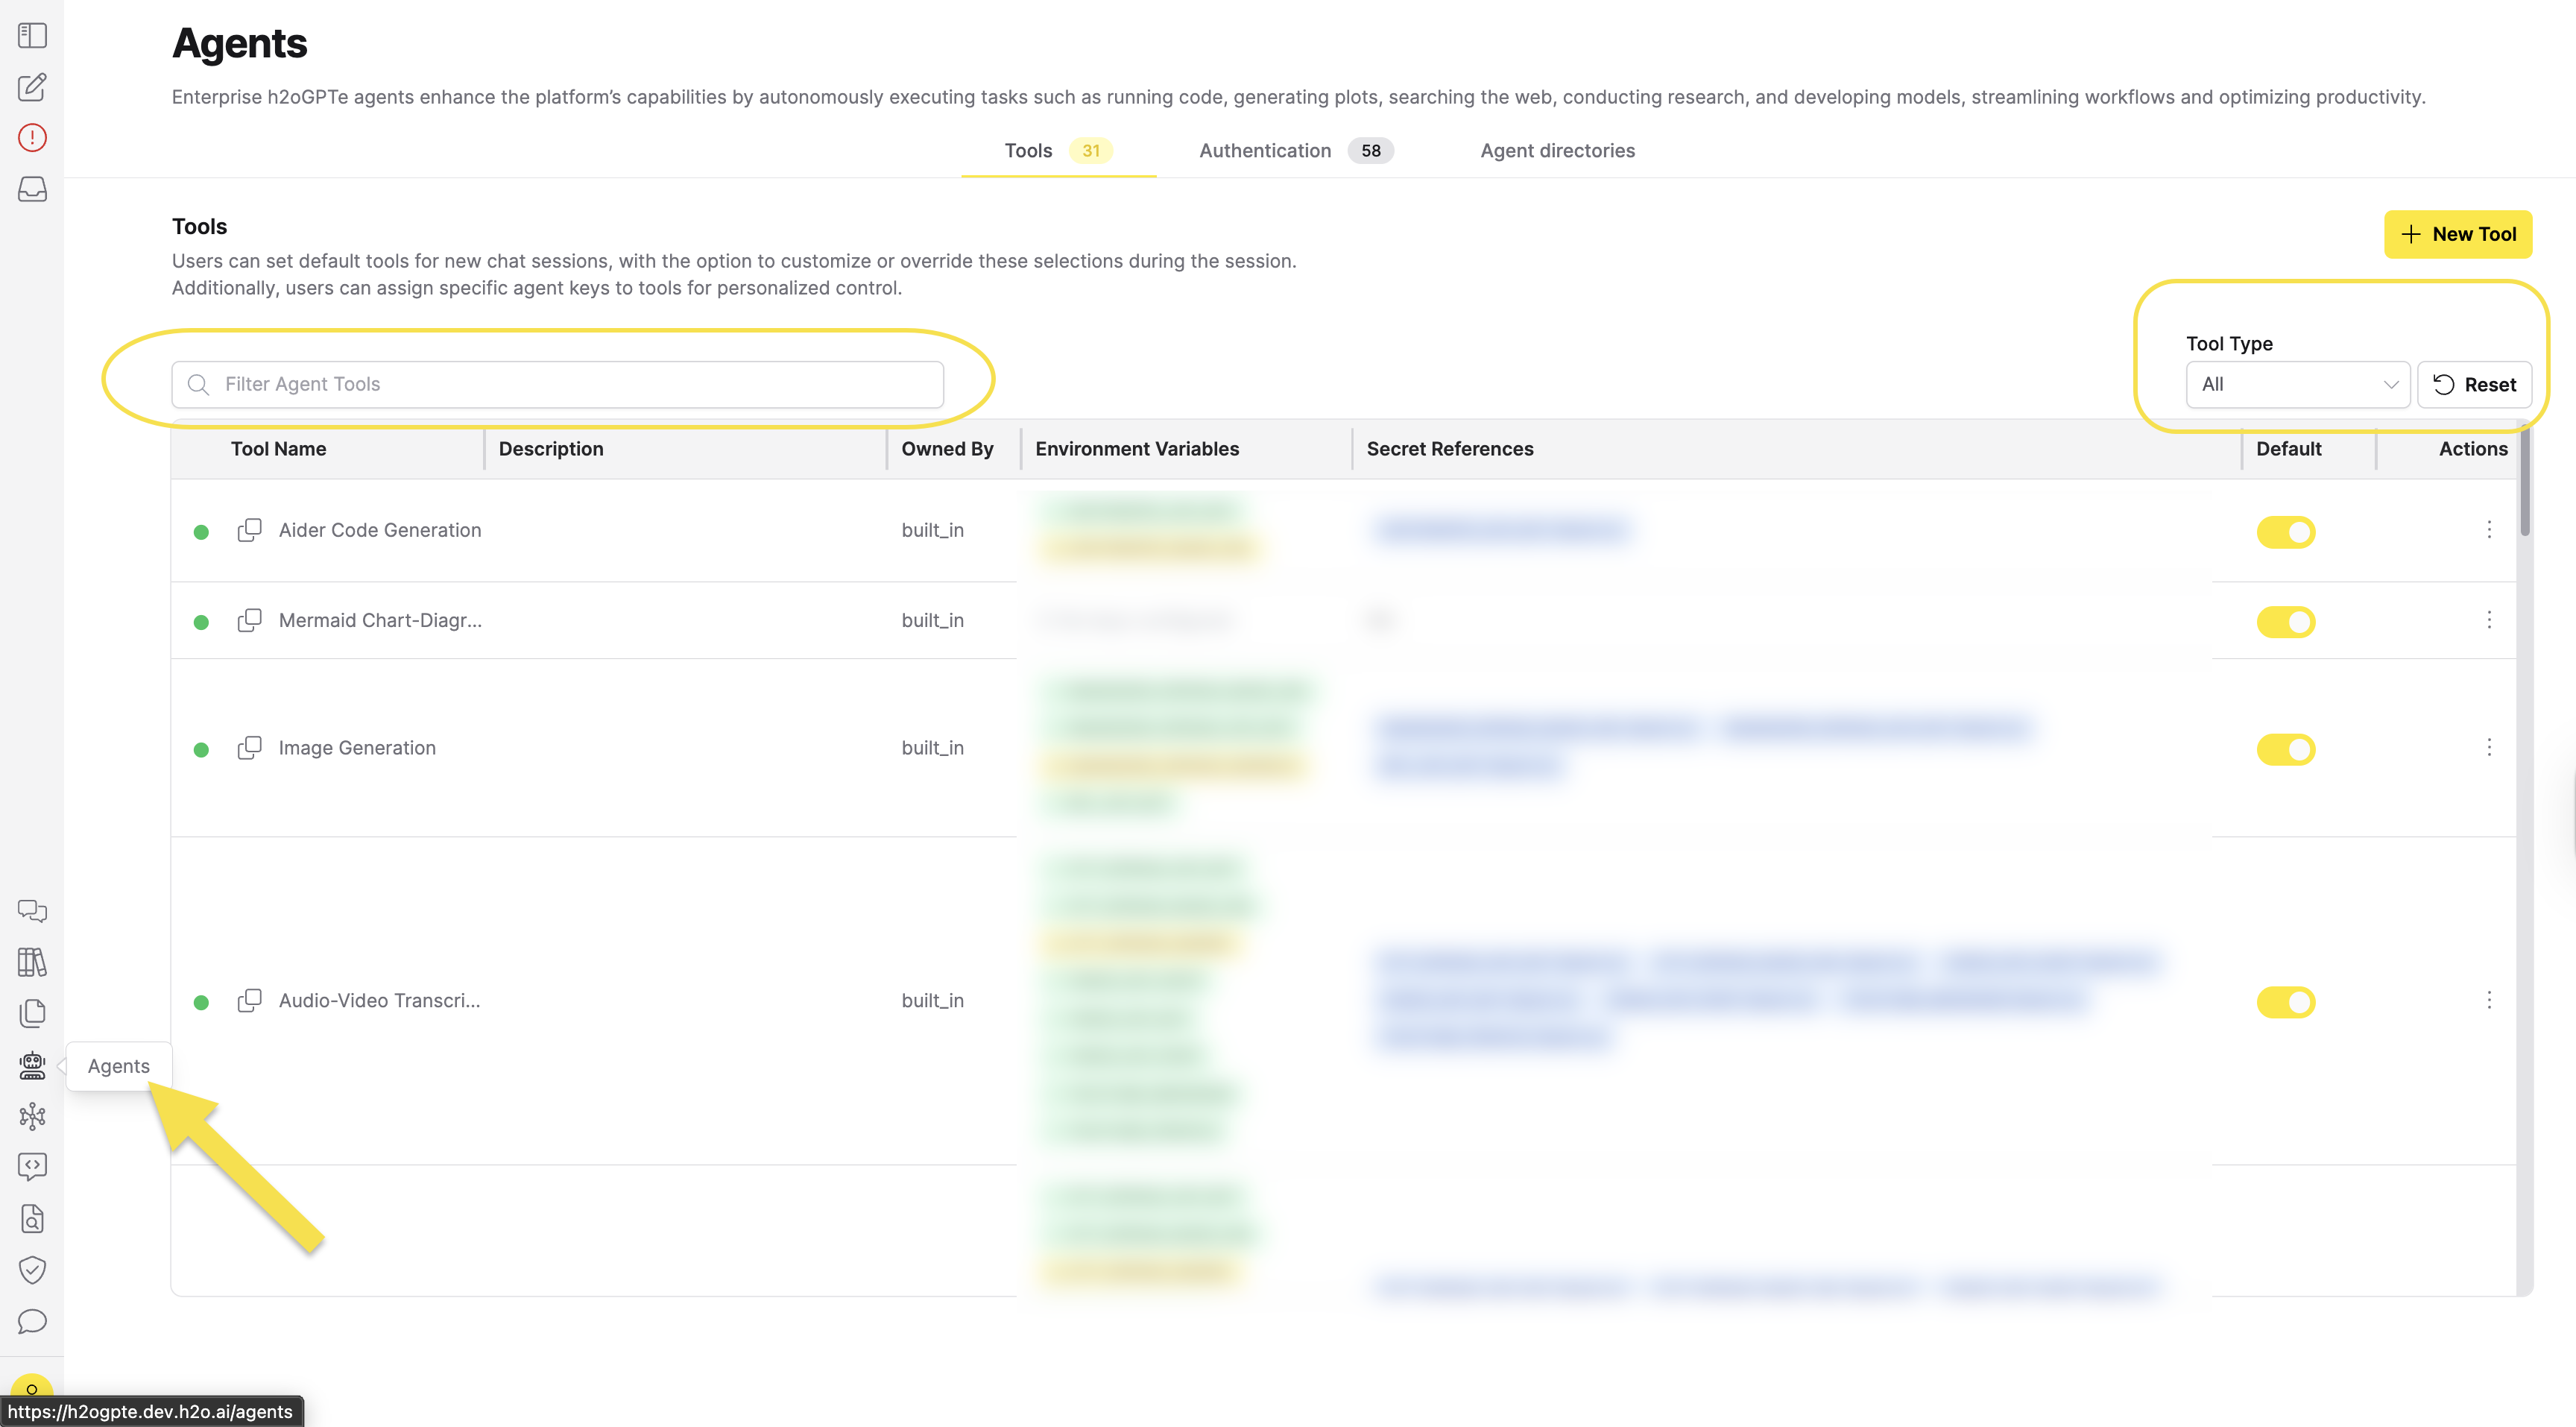The width and height of the screenshot is (2576, 1427).
Task: Open the collections books icon in sidebar
Action: (32, 962)
